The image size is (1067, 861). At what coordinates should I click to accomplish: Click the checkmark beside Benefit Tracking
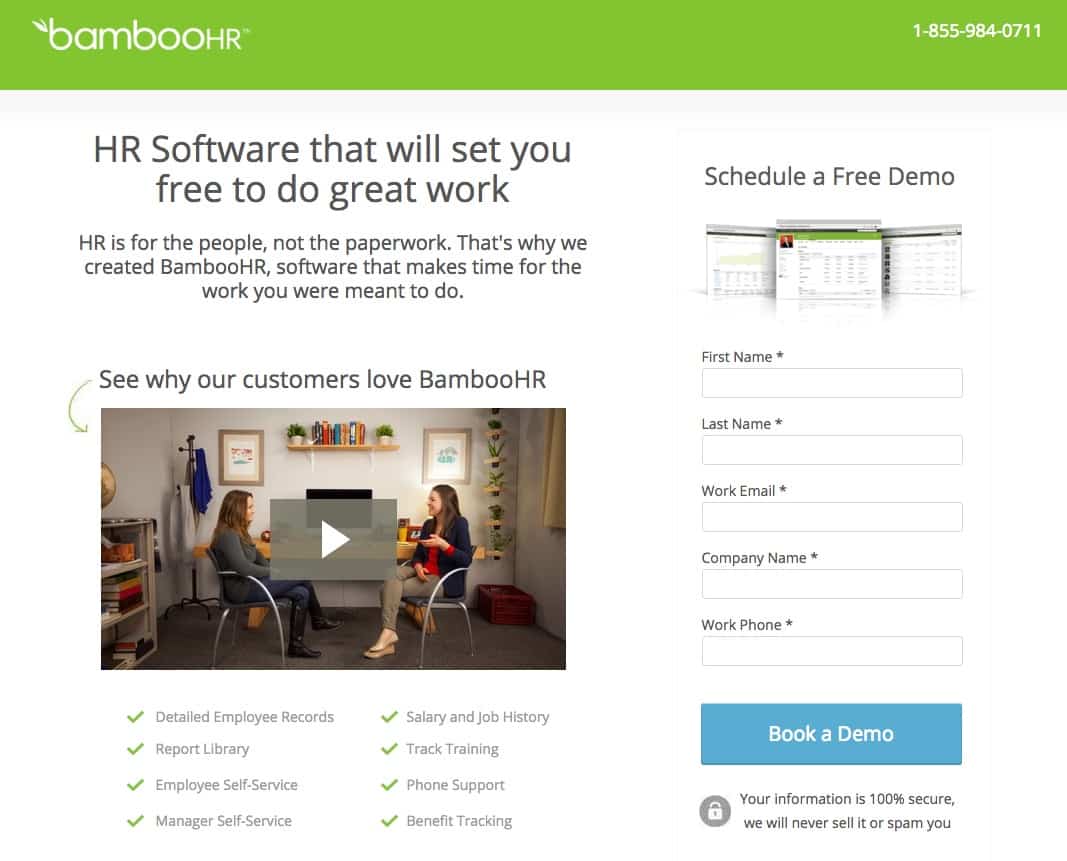coord(389,821)
